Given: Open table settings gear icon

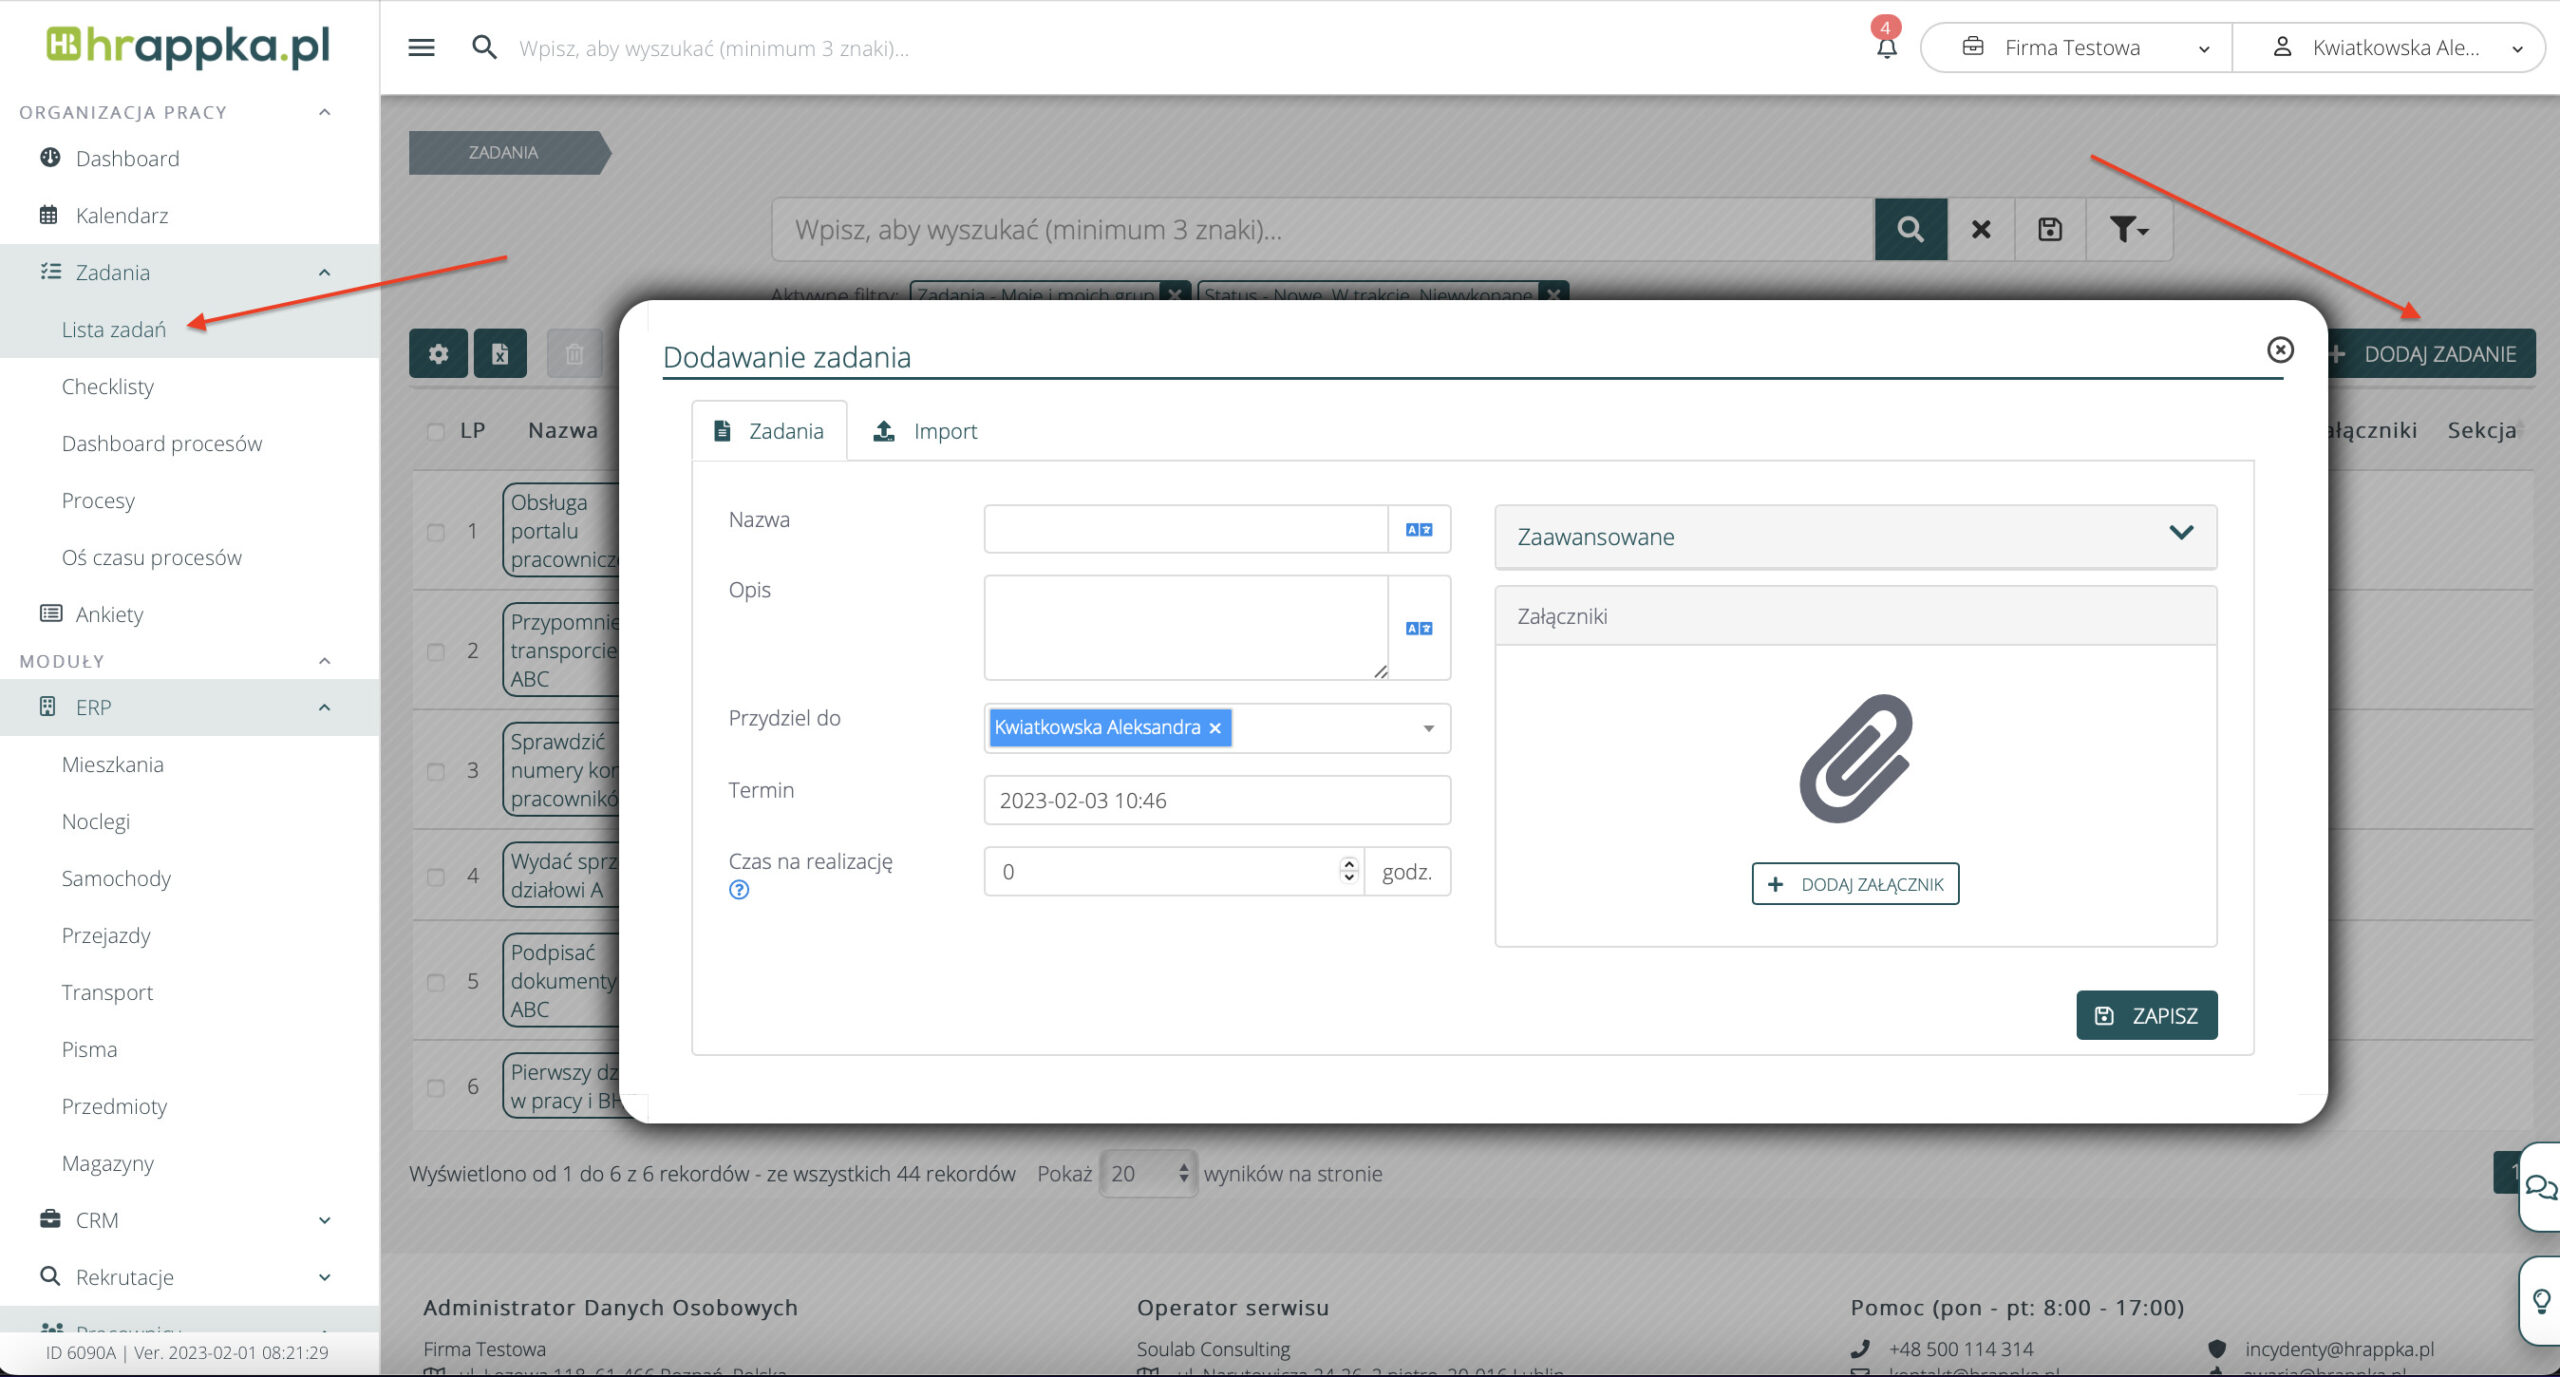Looking at the screenshot, I should coord(438,353).
